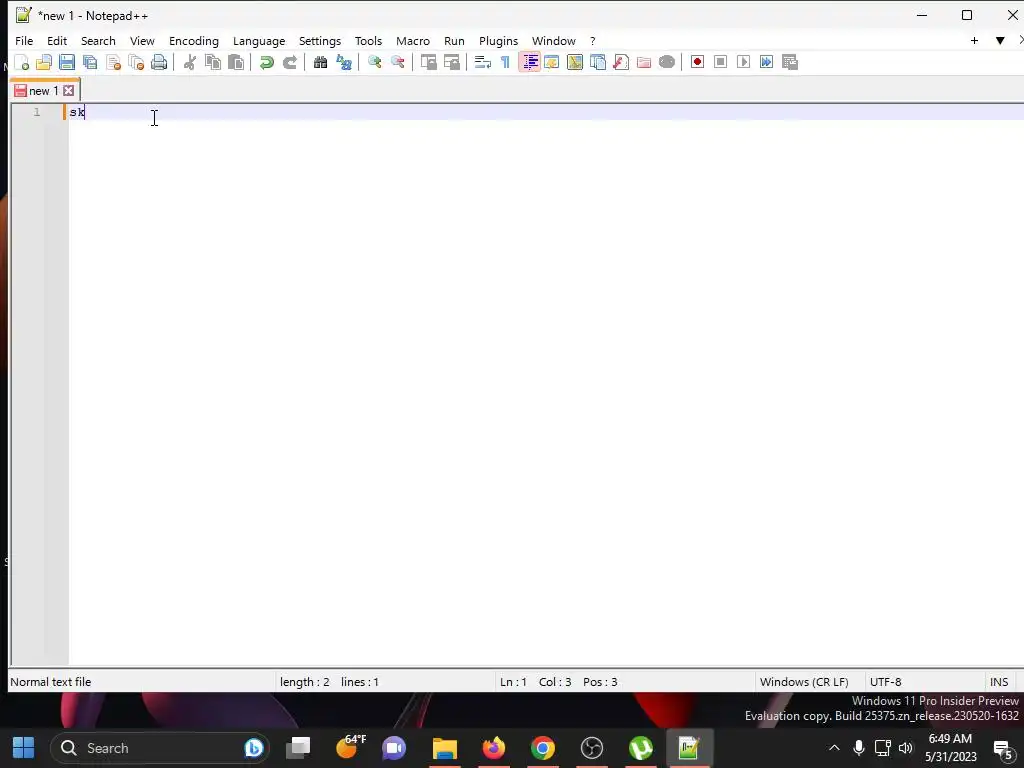Open the ? help menu

click(592, 40)
